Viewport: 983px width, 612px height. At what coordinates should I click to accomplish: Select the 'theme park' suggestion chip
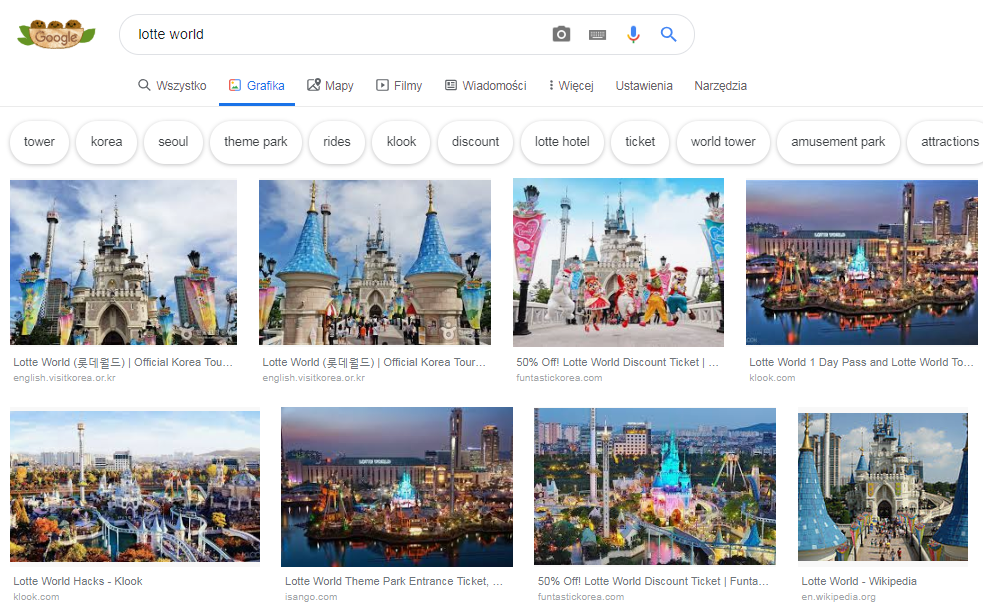[x=256, y=142]
